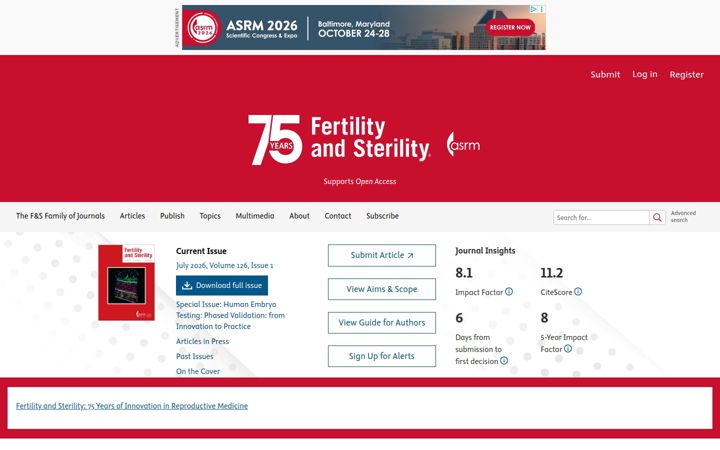The image size is (720, 450).
Task: Open July 2026, Volume 126, Issue 1
Action: coord(225,265)
